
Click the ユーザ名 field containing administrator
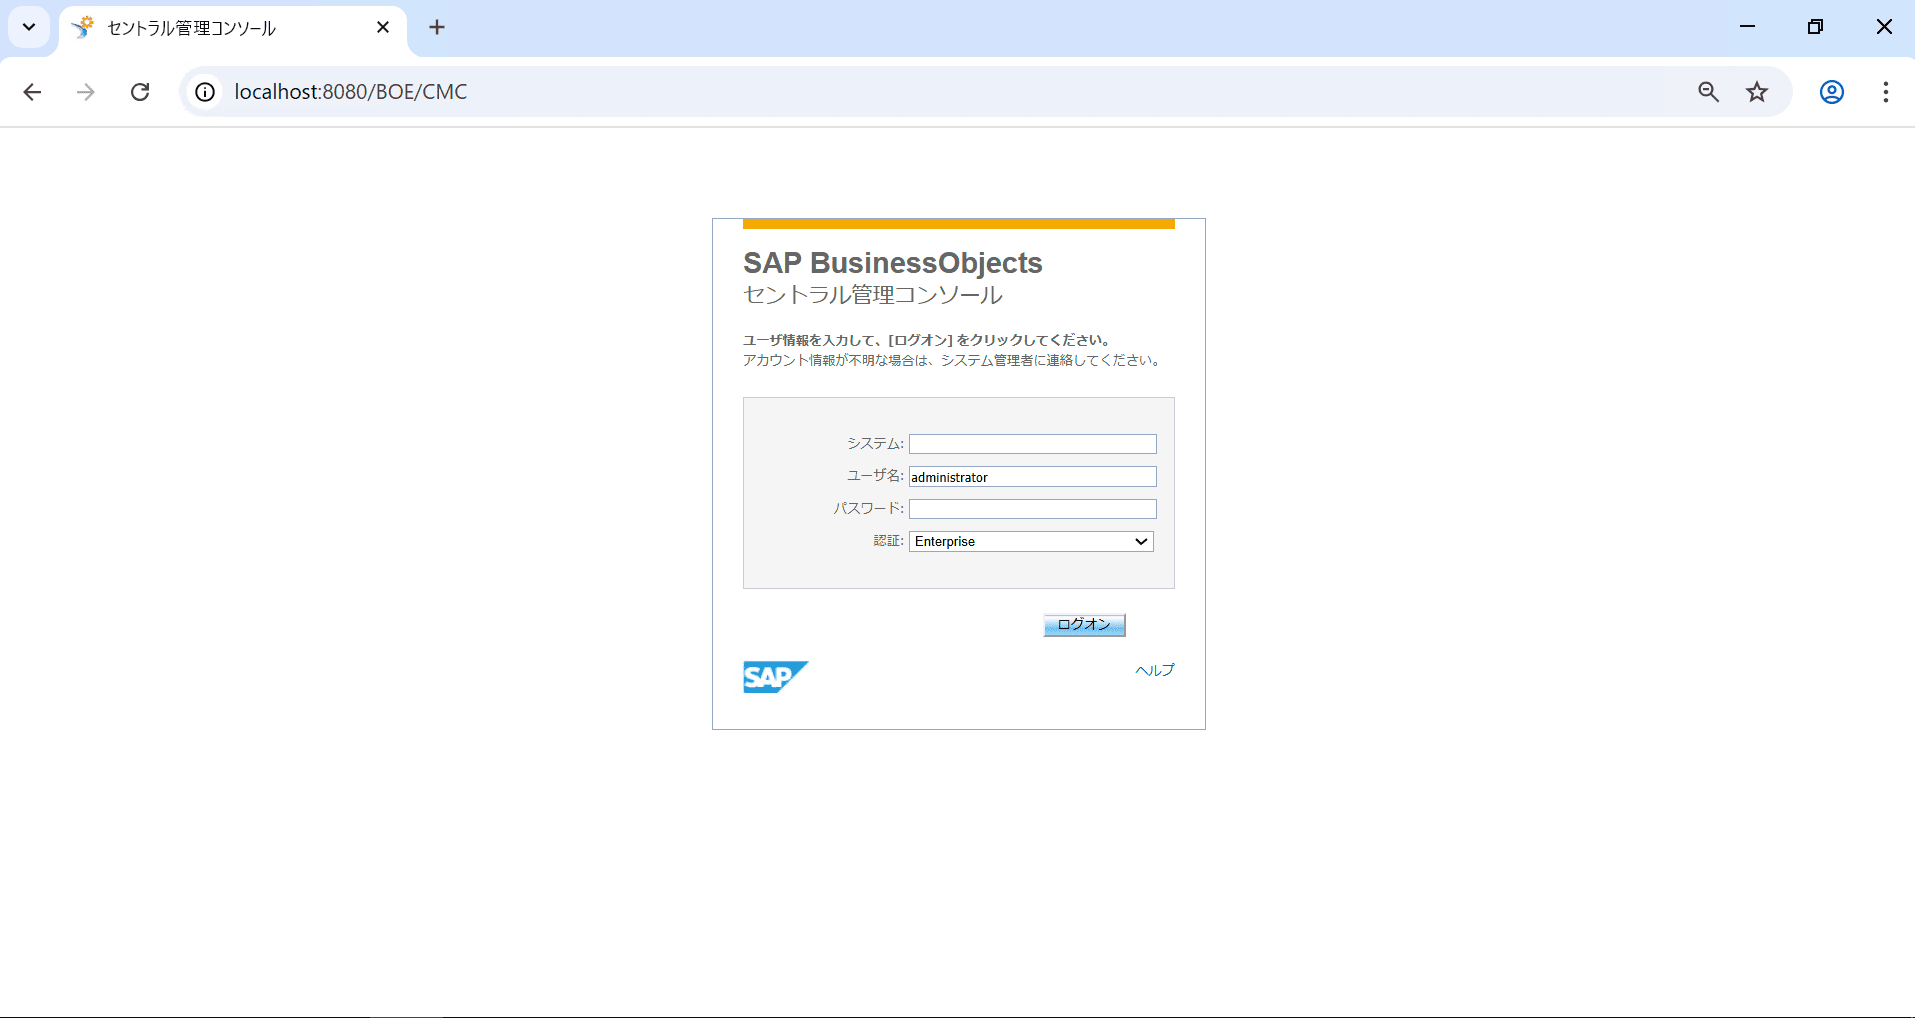tap(1032, 477)
